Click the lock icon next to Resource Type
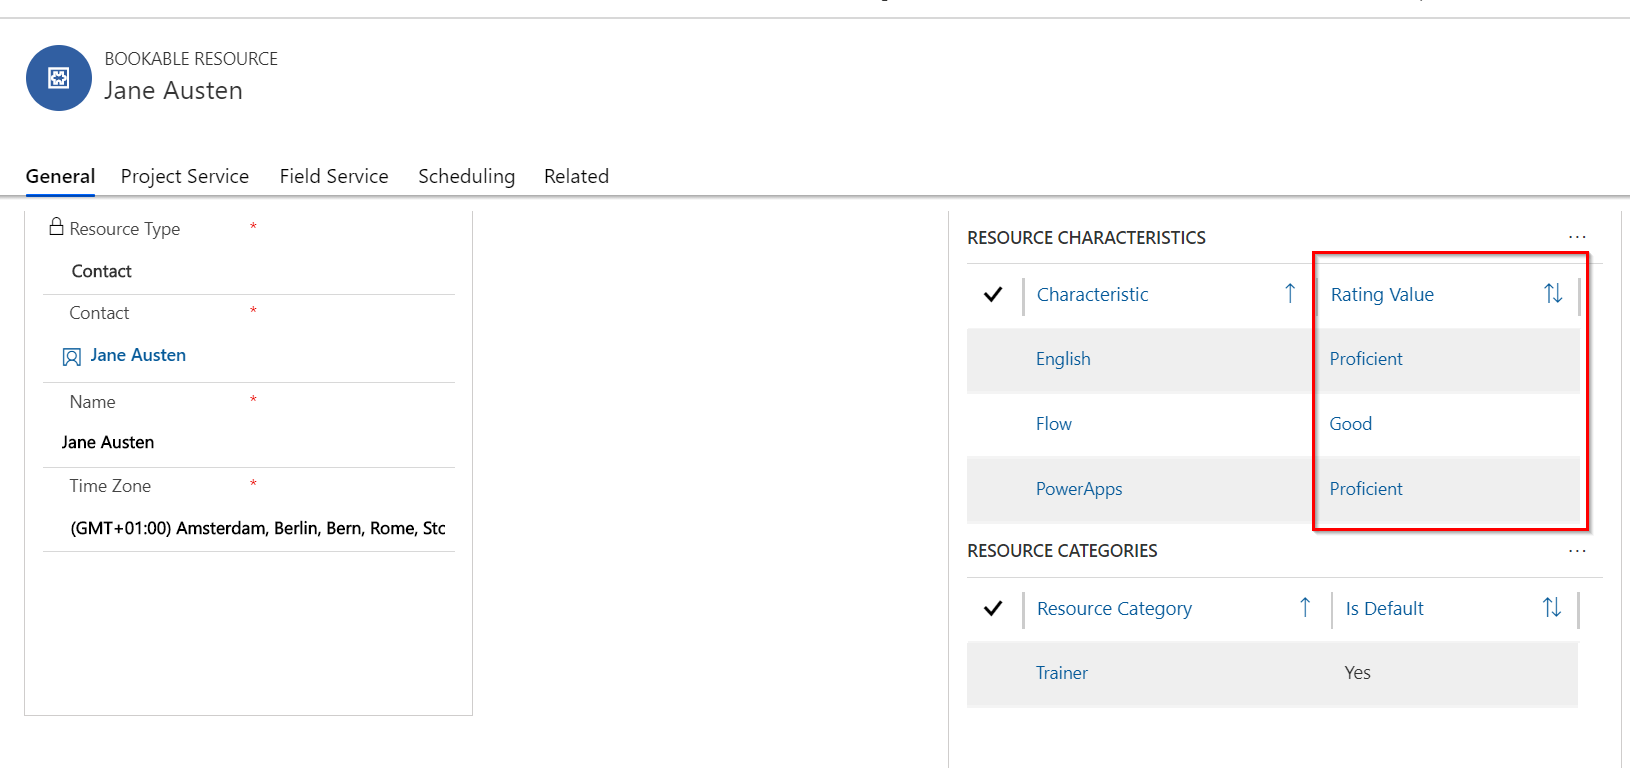 pyautogui.click(x=56, y=227)
